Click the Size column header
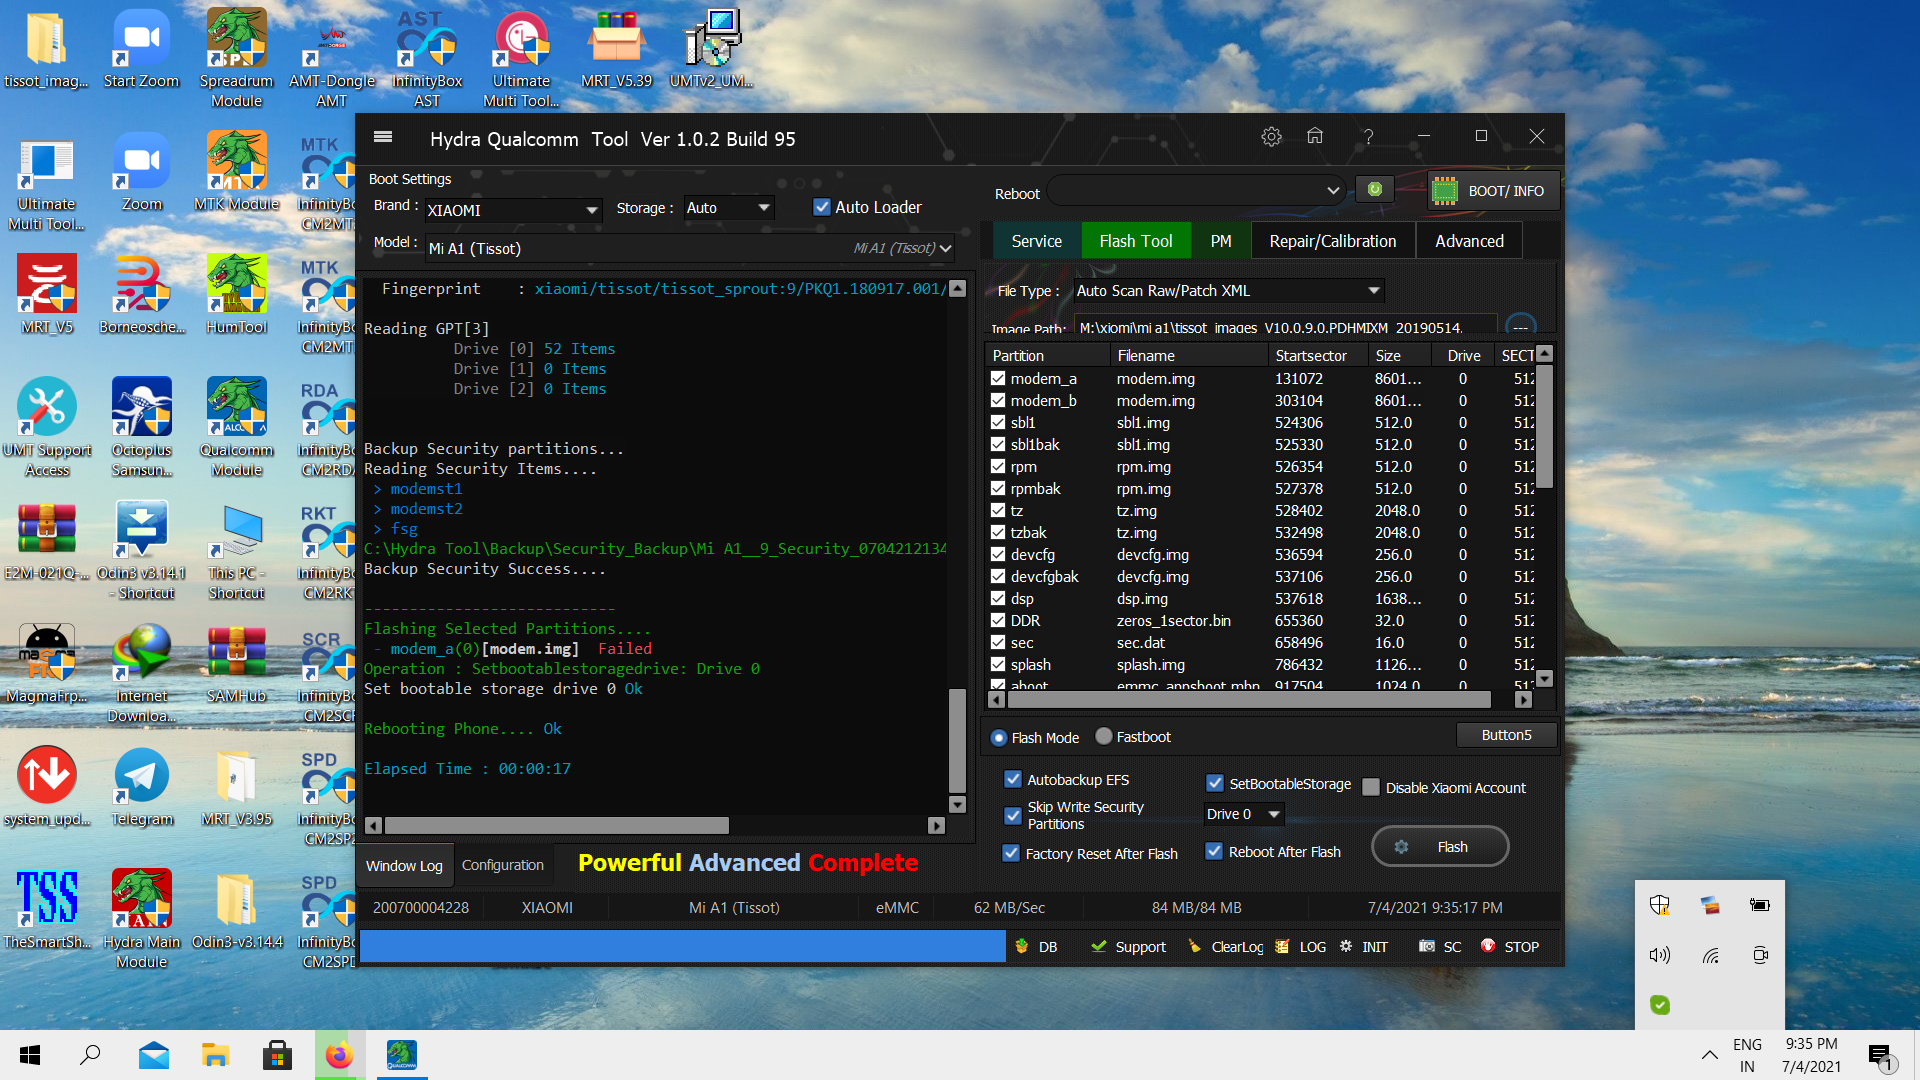Screen dimensions: 1920x1080 coord(1399,355)
